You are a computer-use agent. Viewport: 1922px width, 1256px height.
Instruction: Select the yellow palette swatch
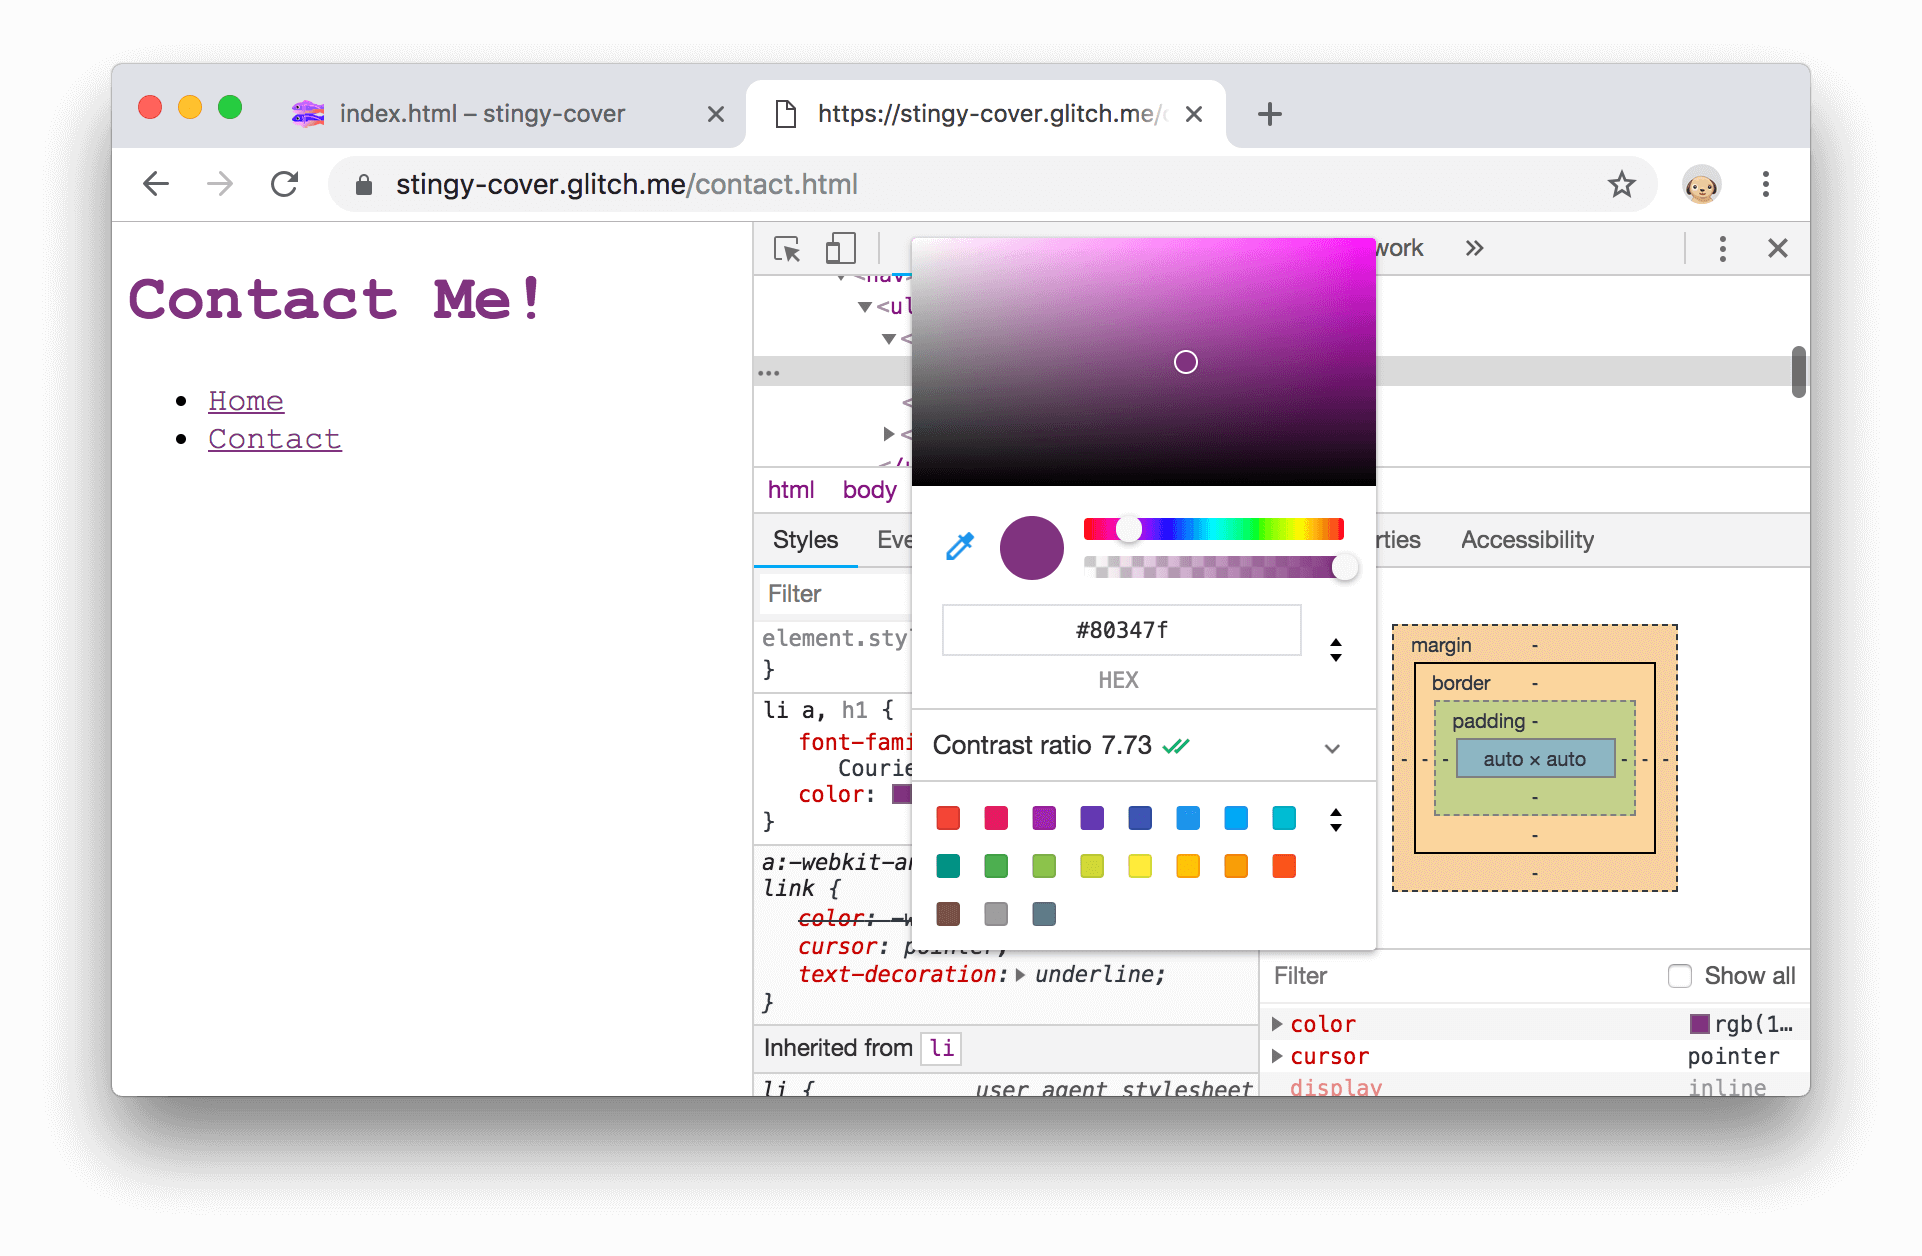point(1140,866)
